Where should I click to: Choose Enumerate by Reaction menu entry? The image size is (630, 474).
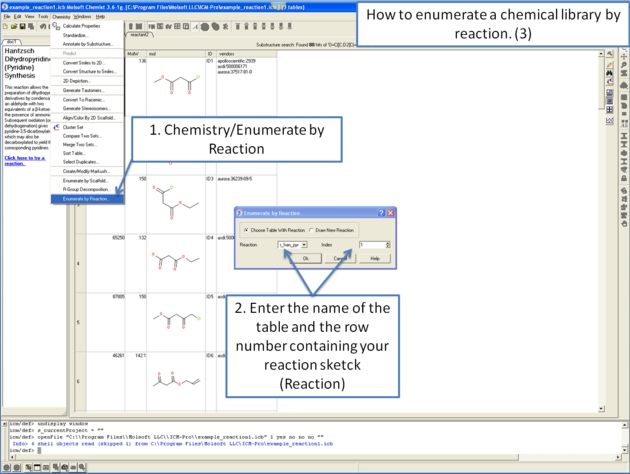tap(85, 198)
